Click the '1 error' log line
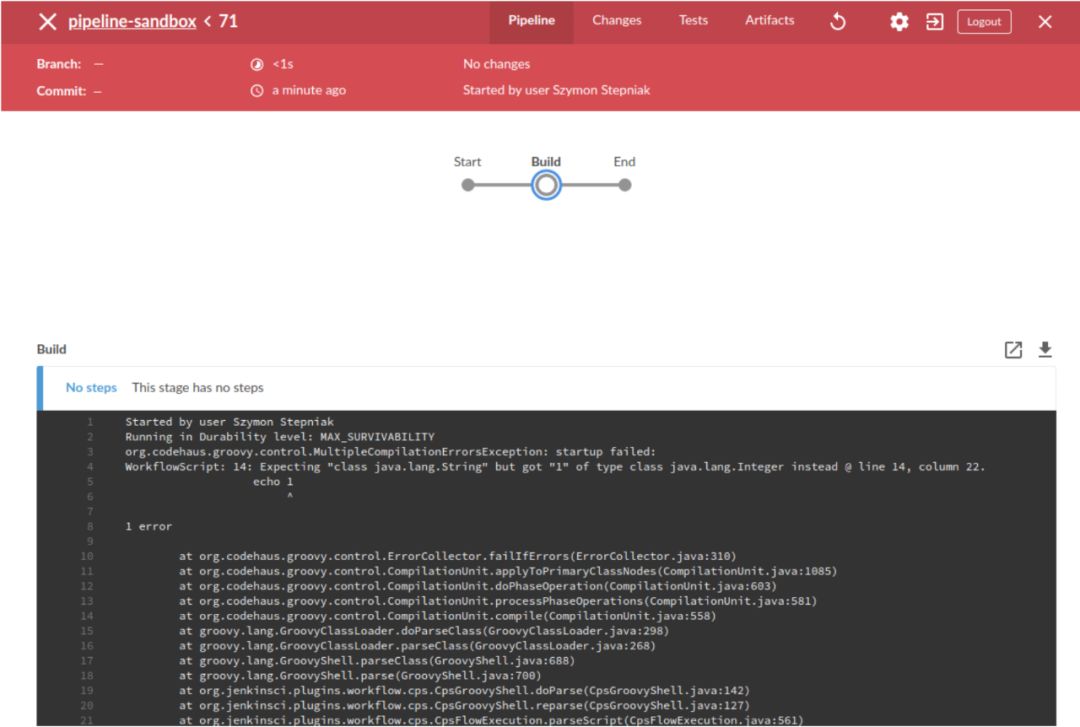Image resolution: width=1080 pixels, height=727 pixels. pos(148,526)
